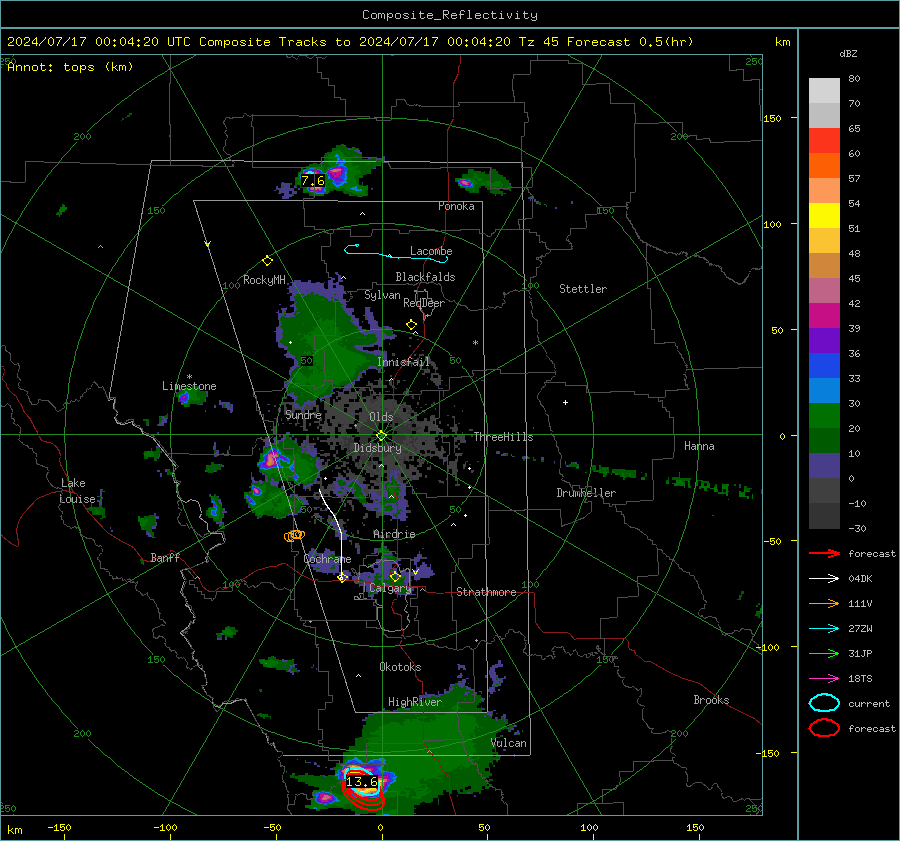Click the yellow diamond marker near RockyMH
This screenshot has width=900, height=841.
point(267,261)
